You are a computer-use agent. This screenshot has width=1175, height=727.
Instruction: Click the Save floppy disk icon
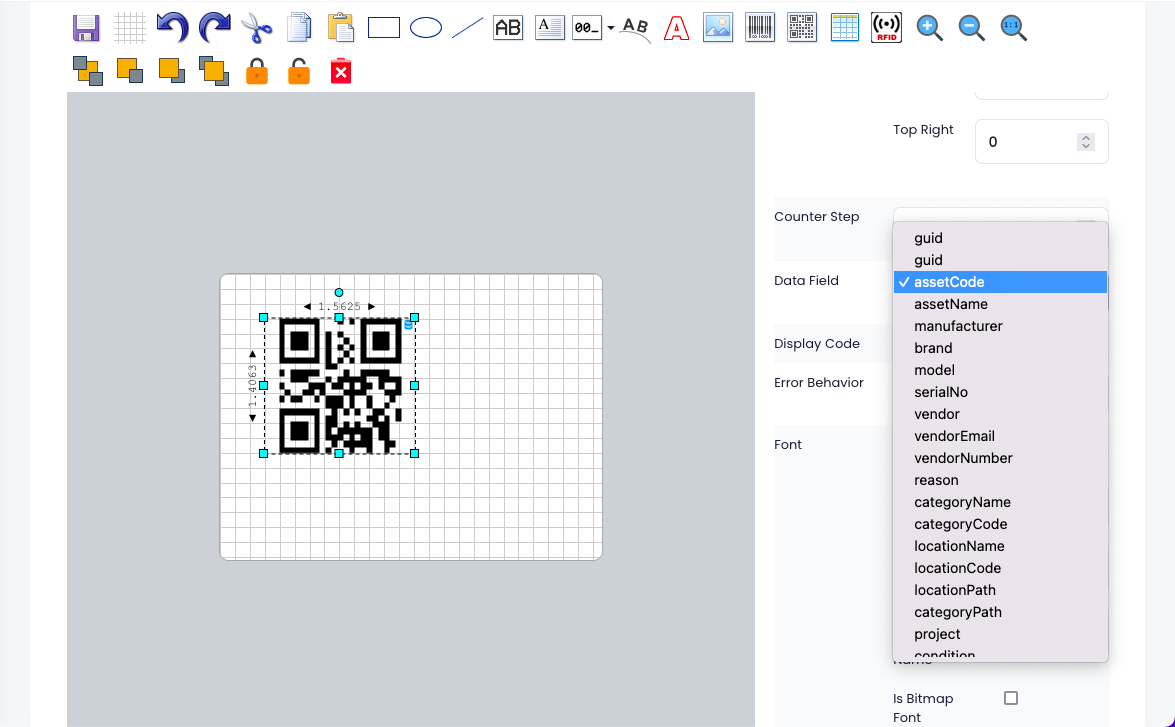click(86, 28)
